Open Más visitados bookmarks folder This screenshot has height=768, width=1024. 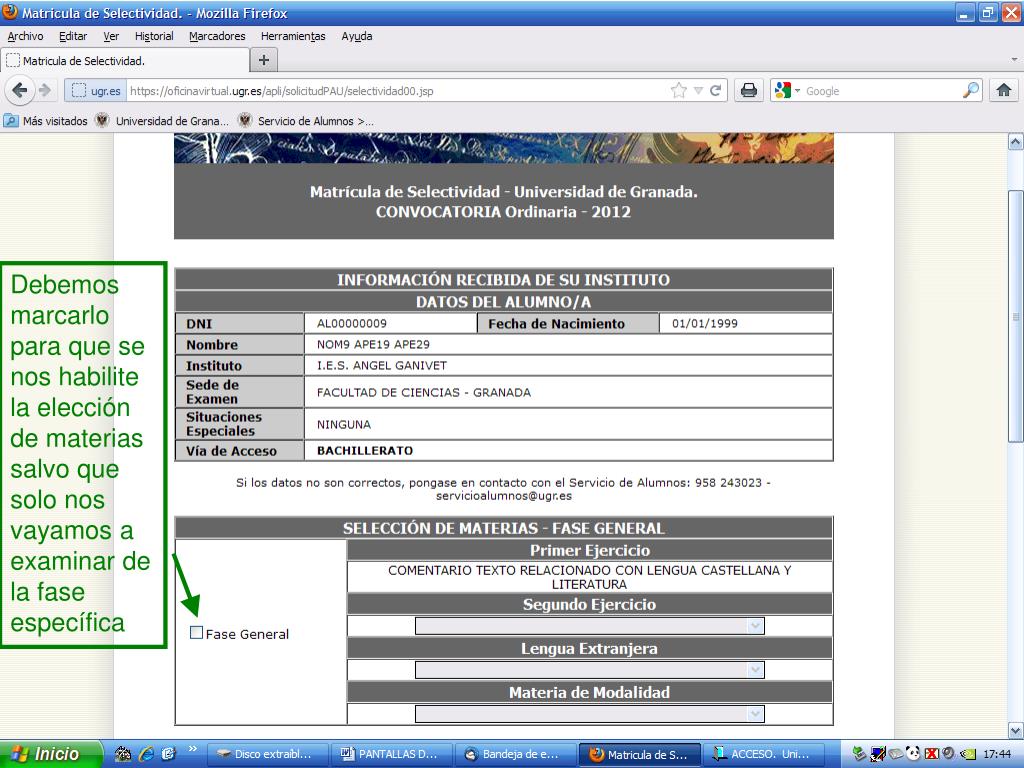click(46, 121)
